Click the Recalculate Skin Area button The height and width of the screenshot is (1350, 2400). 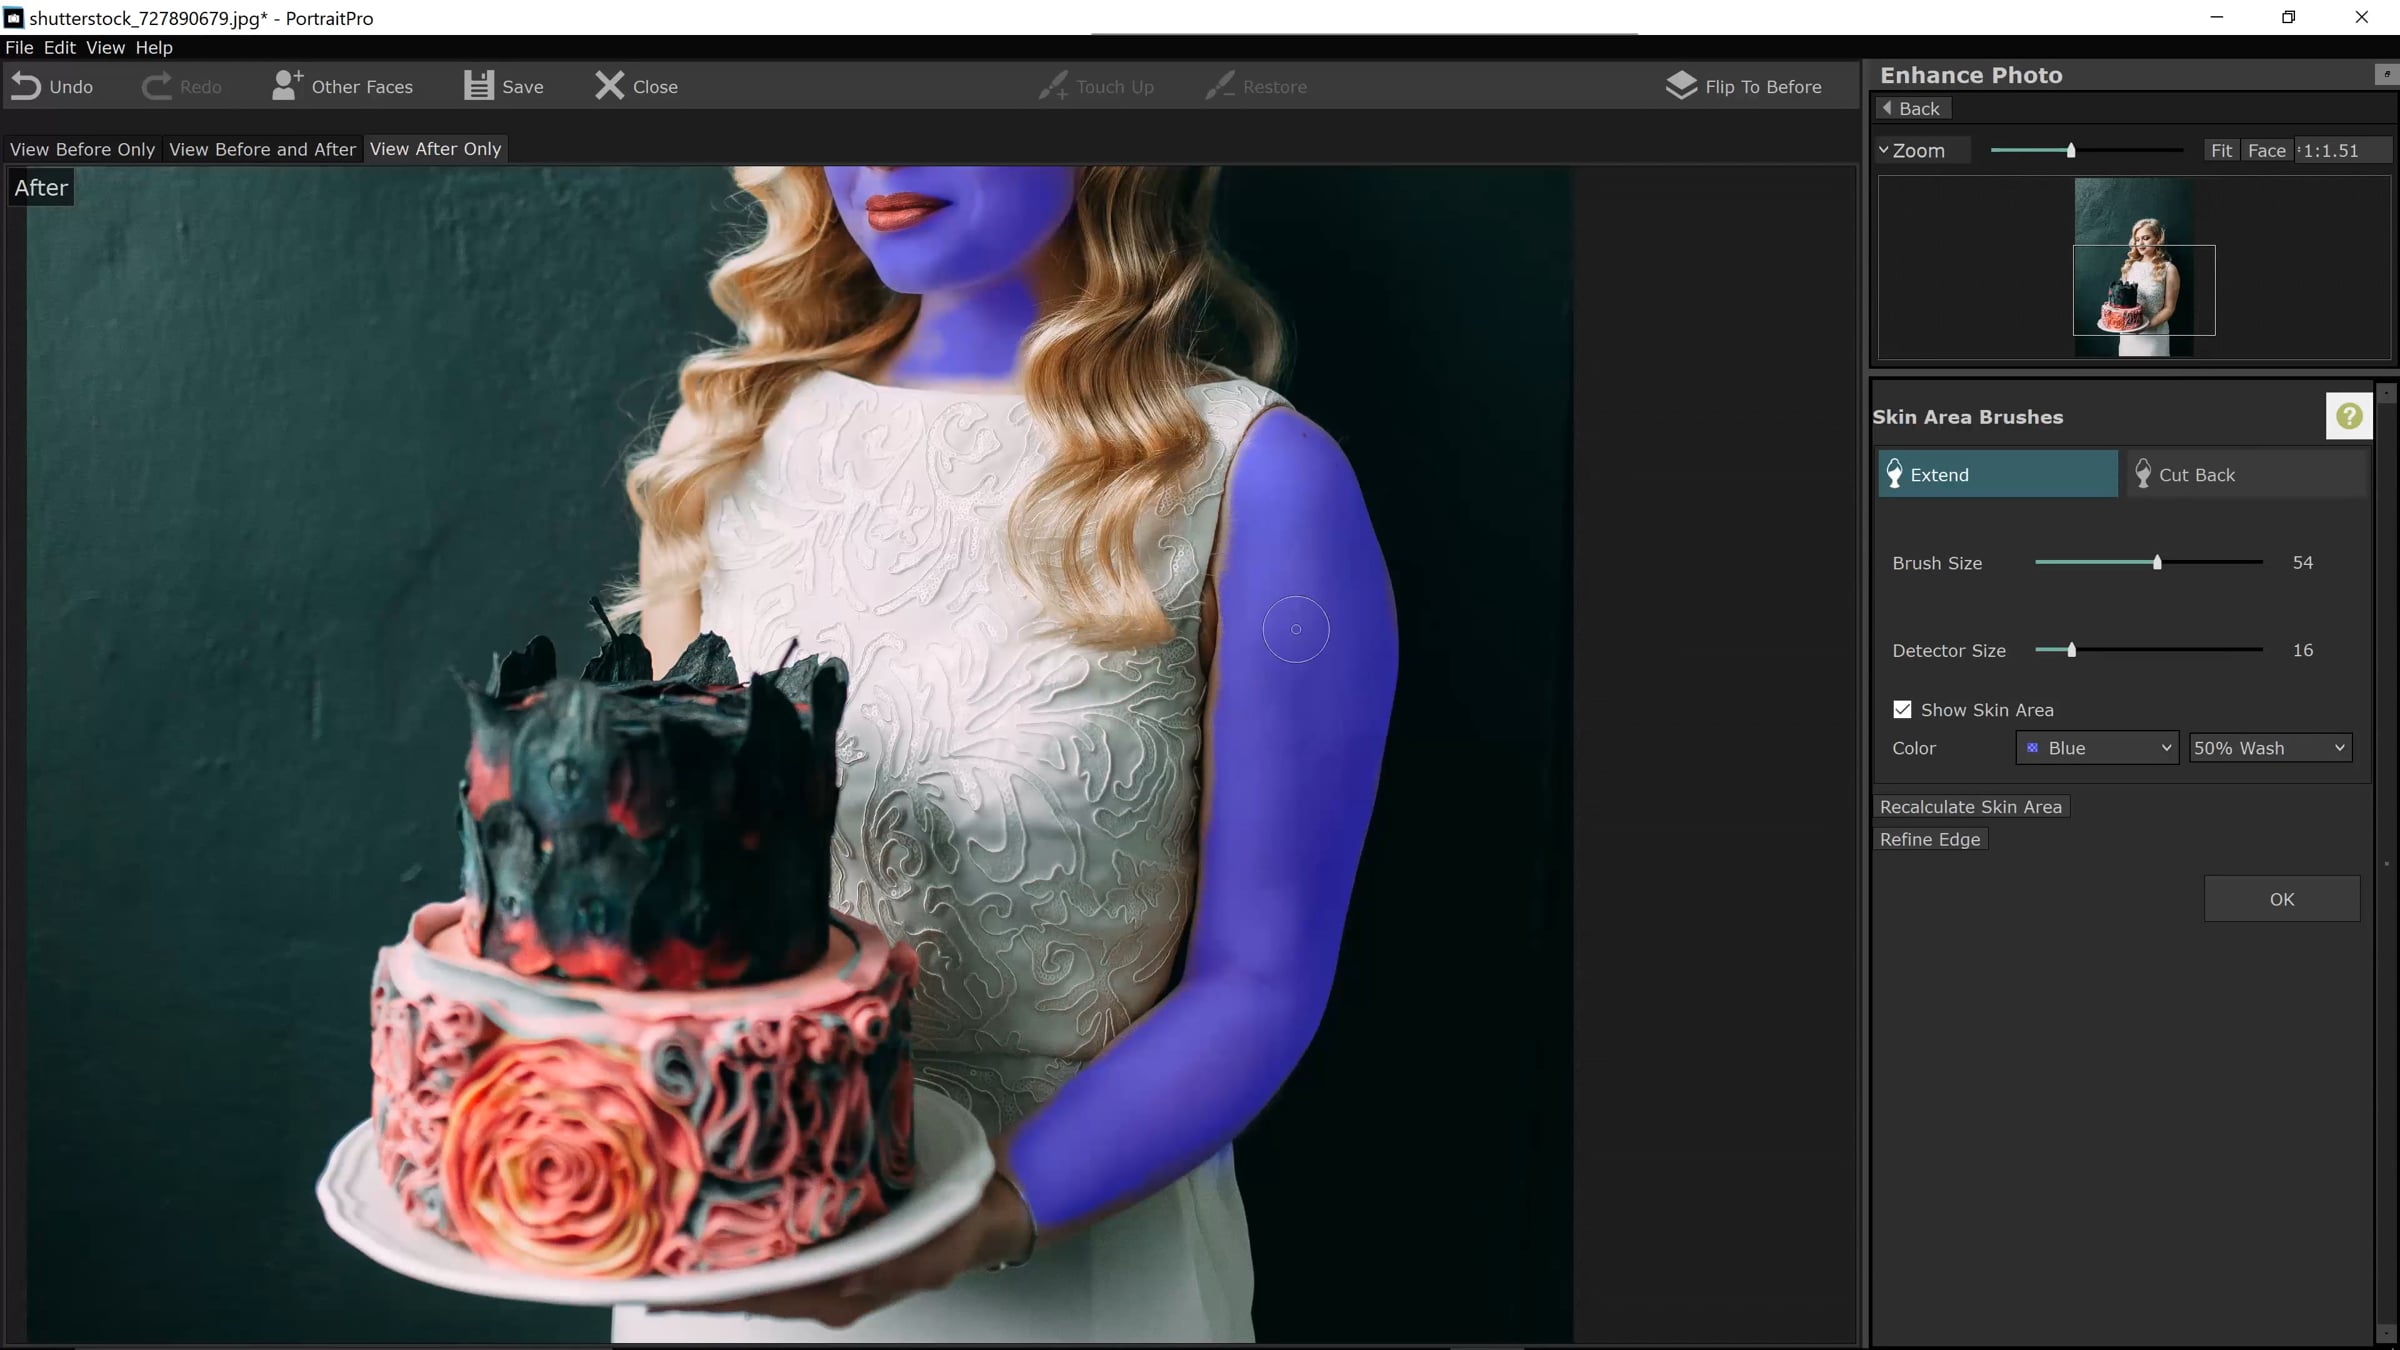pyautogui.click(x=1970, y=807)
